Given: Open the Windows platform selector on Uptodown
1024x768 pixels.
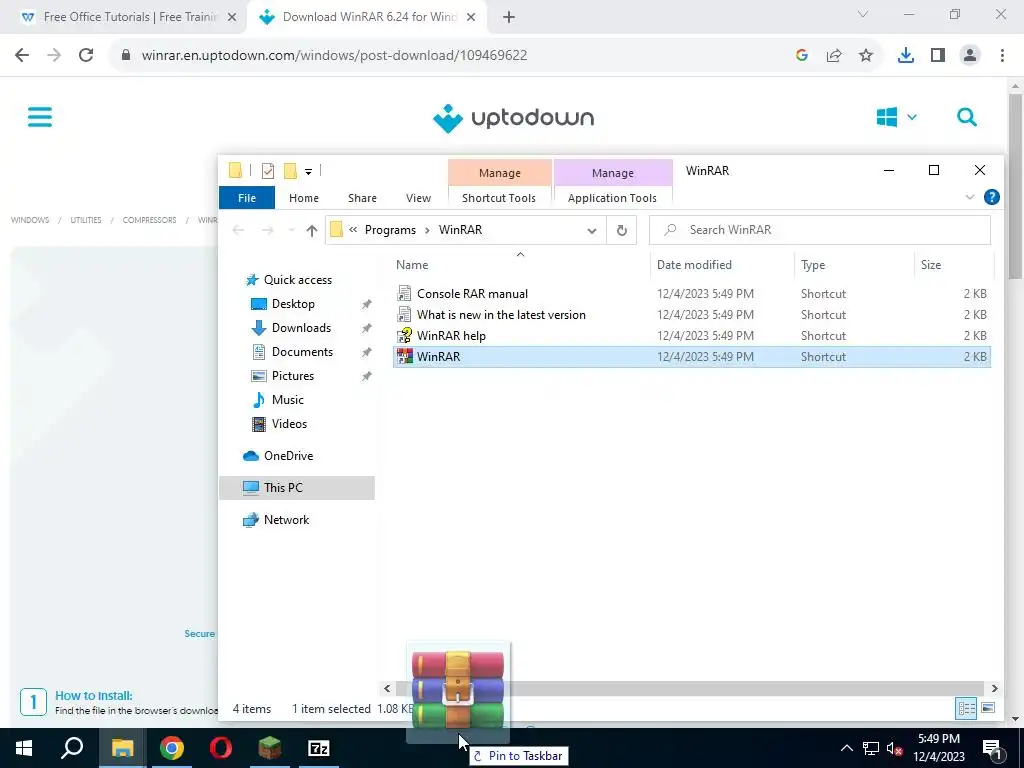Looking at the screenshot, I should 896,118.
